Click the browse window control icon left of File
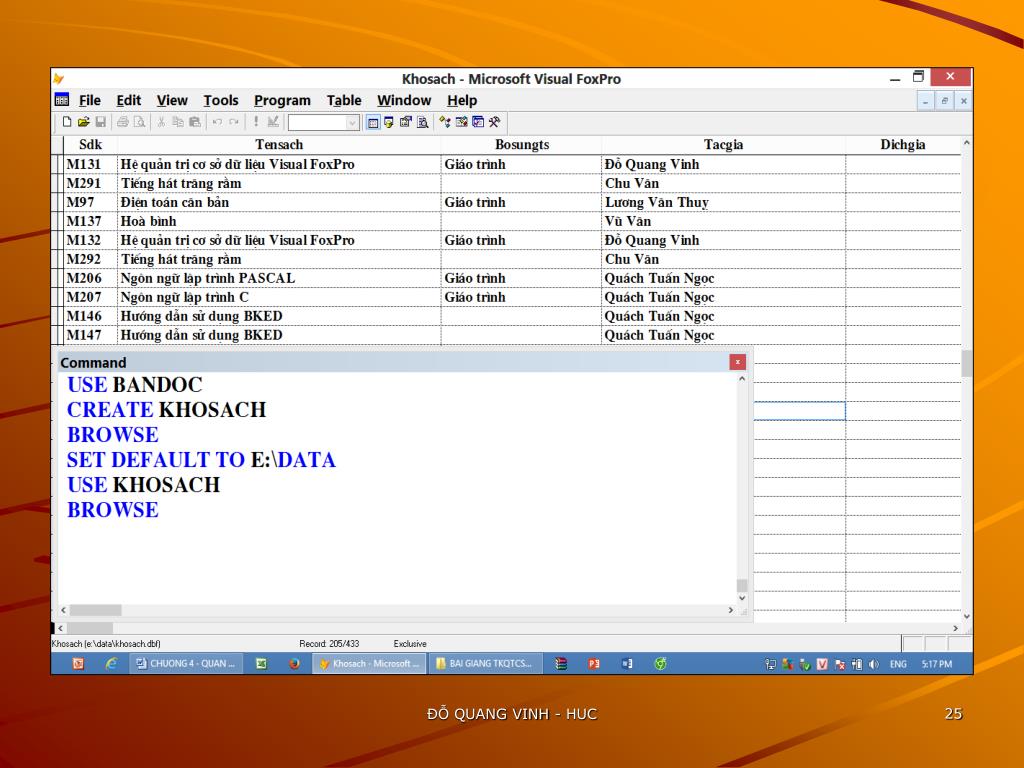Image resolution: width=1024 pixels, height=768 pixels. coord(62,100)
